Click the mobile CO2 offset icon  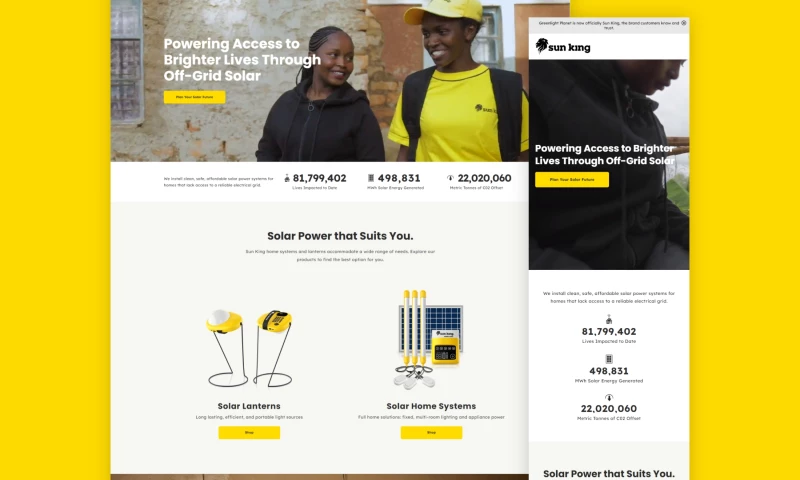[x=609, y=397]
